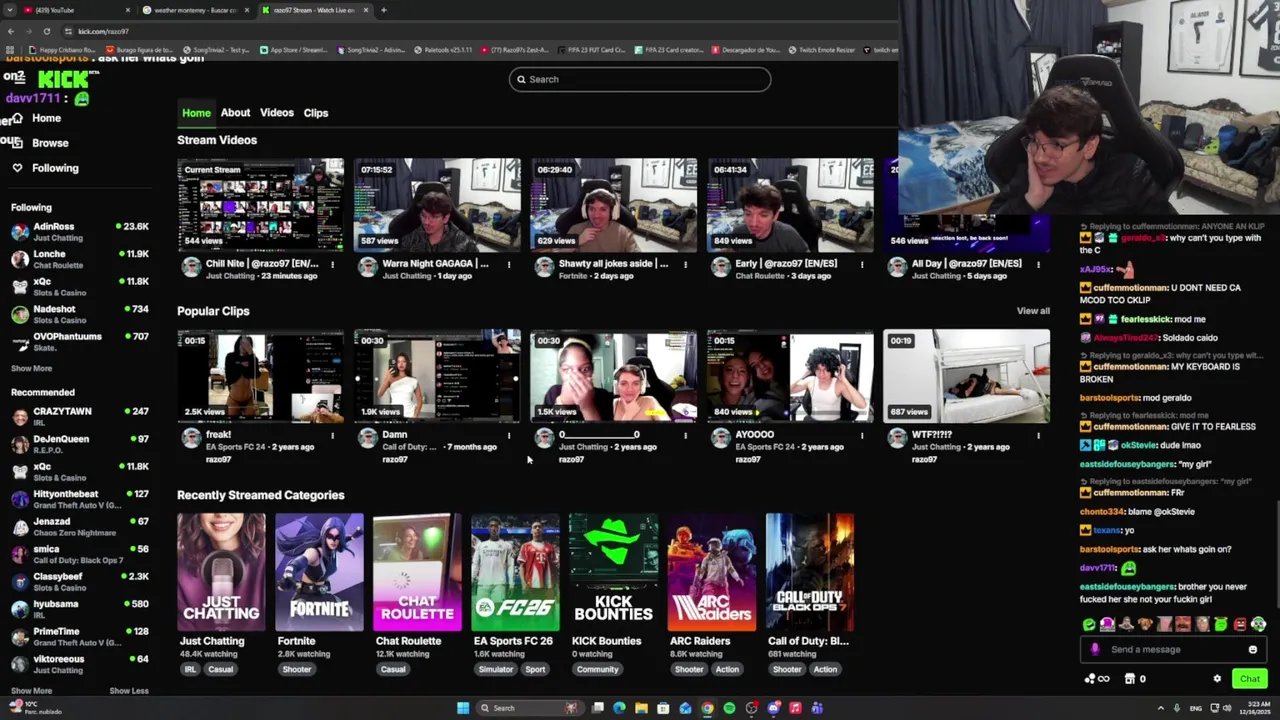Open a new browser tab
This screenshot has height=720, width=1280.
point(384,10)
